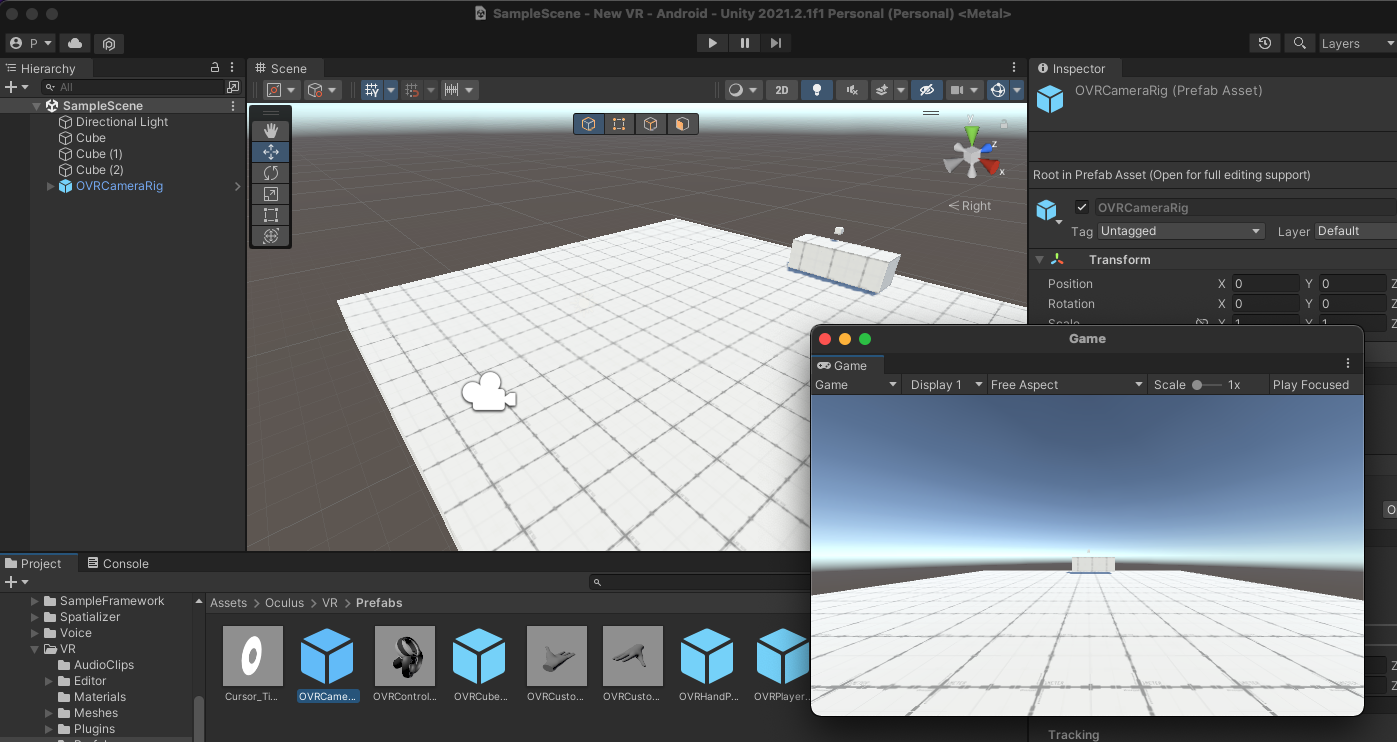Toggle Scene audio mute icon
Screen dimensions: 1397x742
(851, 90)
